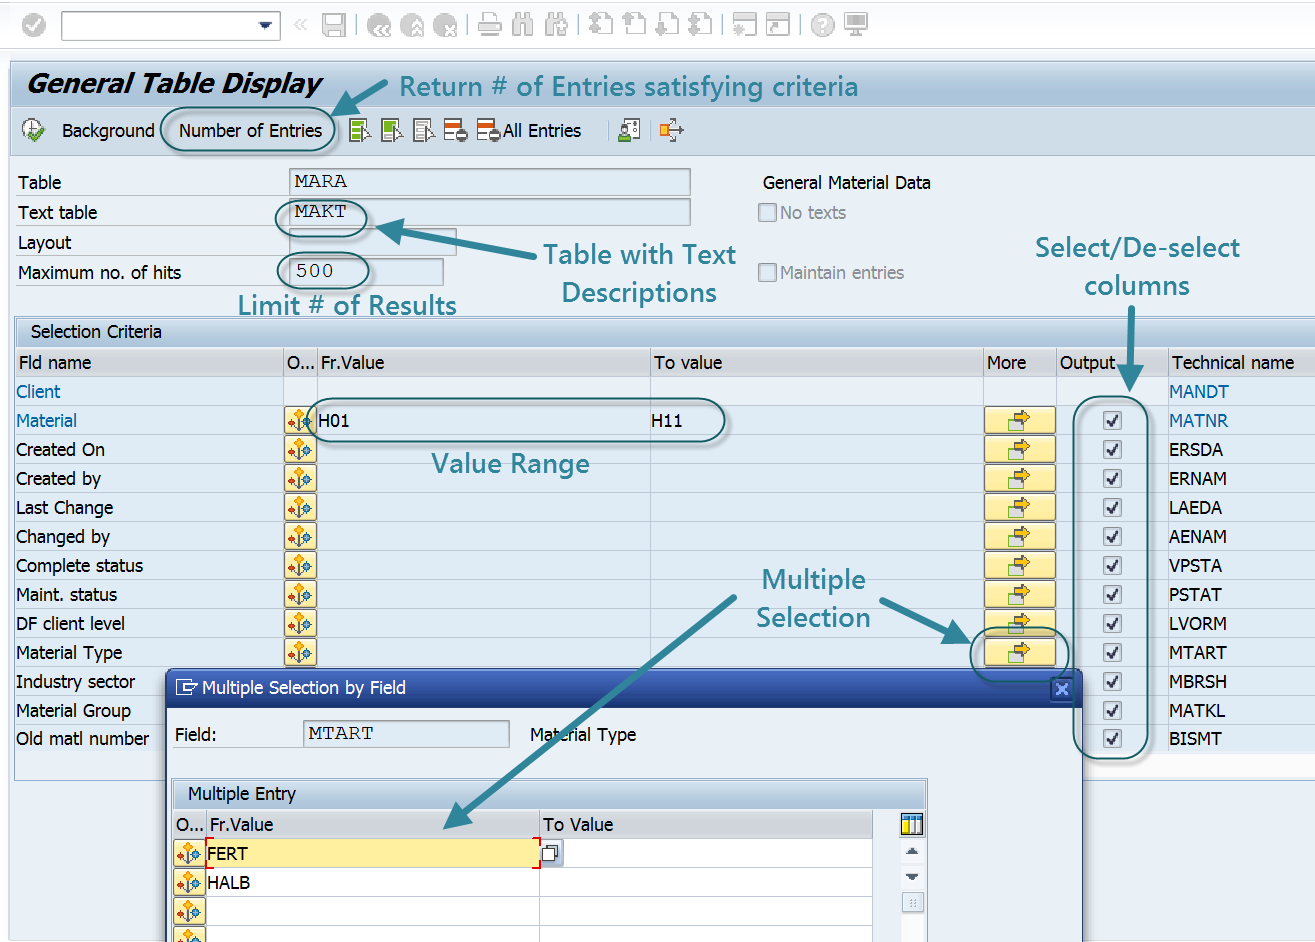
Task: Click the Execute clock icon beside Background
Action: [x=33, y=130]
